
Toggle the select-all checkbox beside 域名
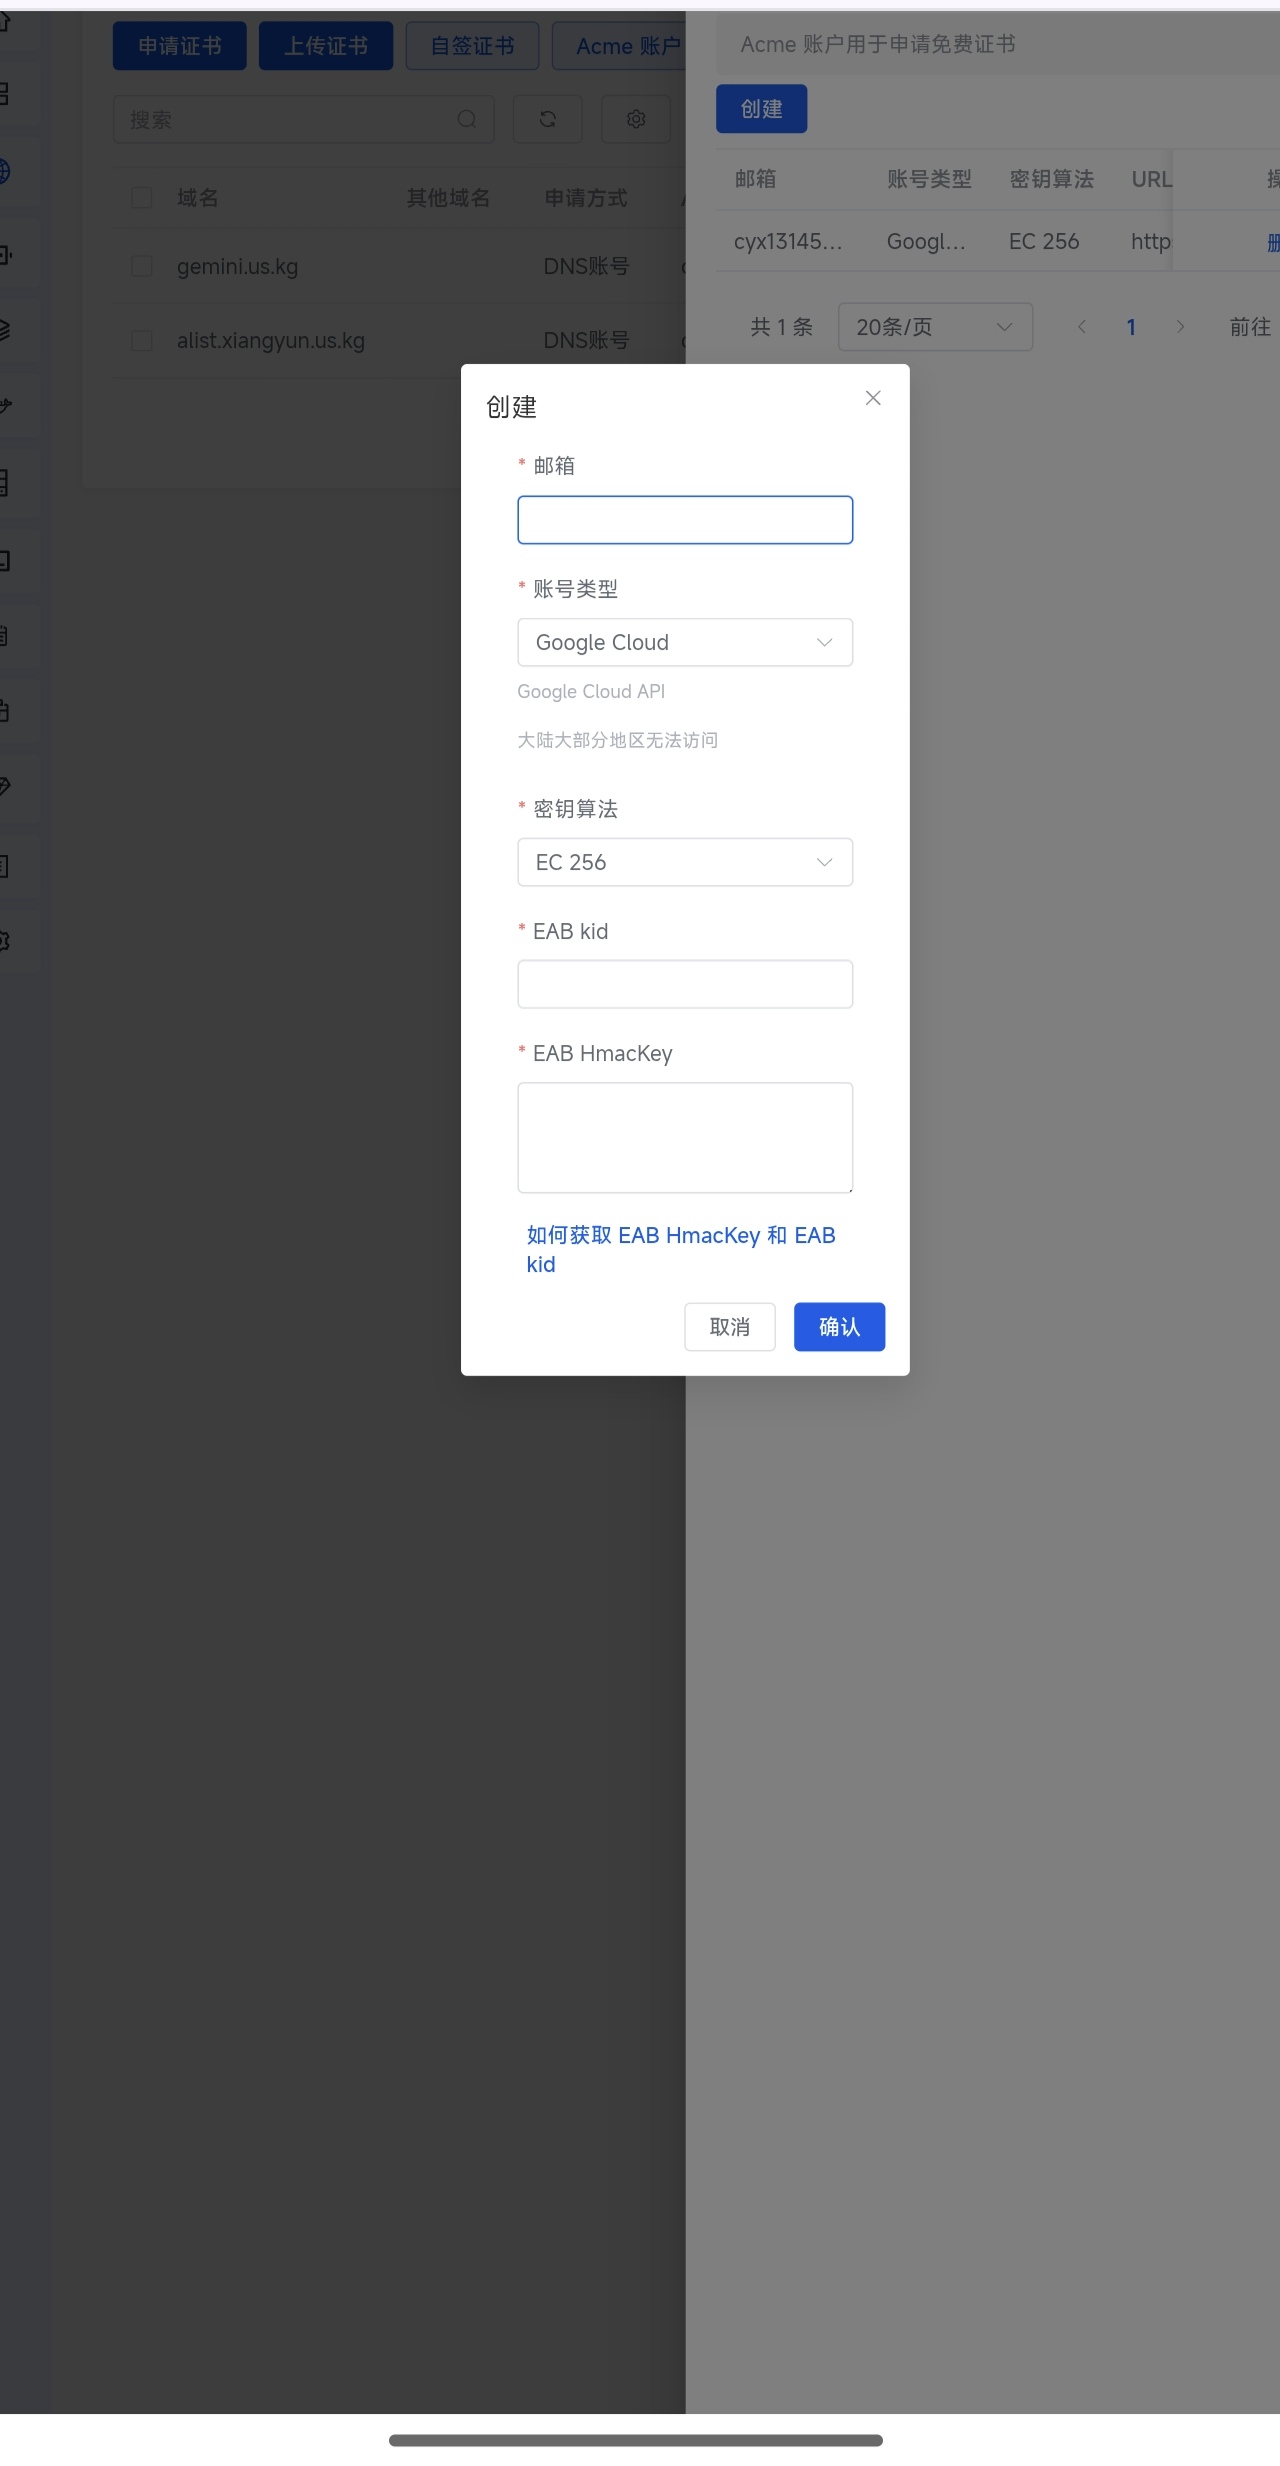coord(142,198)
